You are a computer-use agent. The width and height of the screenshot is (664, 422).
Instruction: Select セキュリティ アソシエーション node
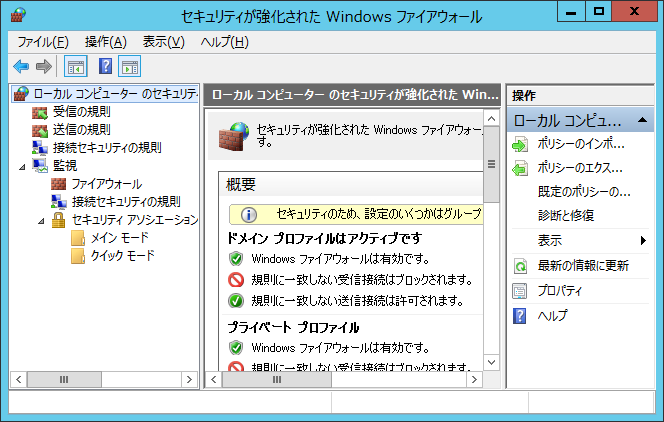[135, 220]
